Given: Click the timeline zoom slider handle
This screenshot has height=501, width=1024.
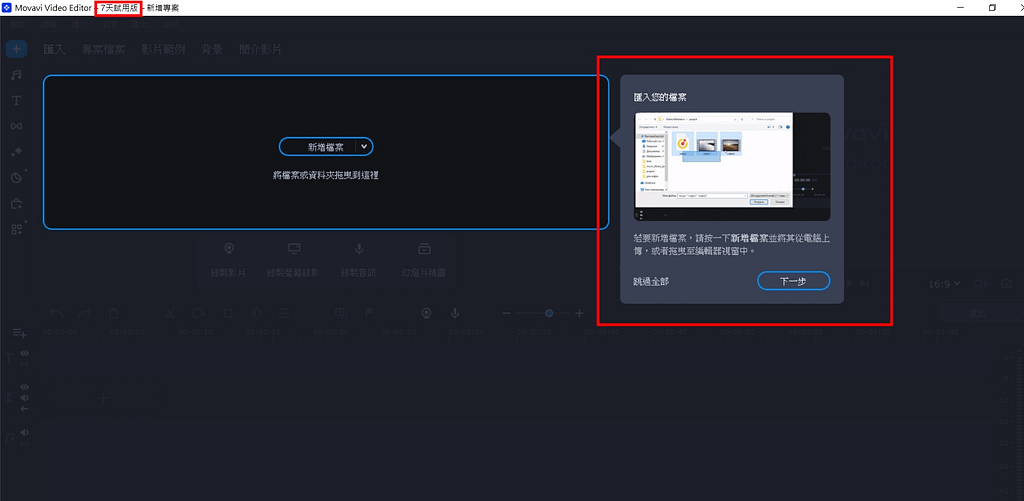Looking at the screenshot, I should (549, 314).
